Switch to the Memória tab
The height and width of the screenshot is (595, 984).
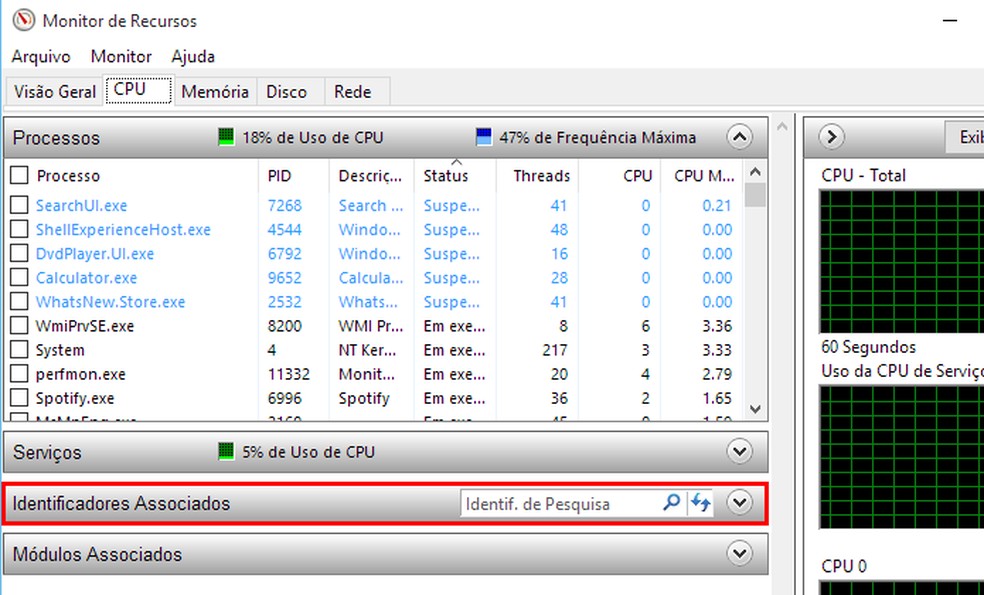(x=215, y=92)
